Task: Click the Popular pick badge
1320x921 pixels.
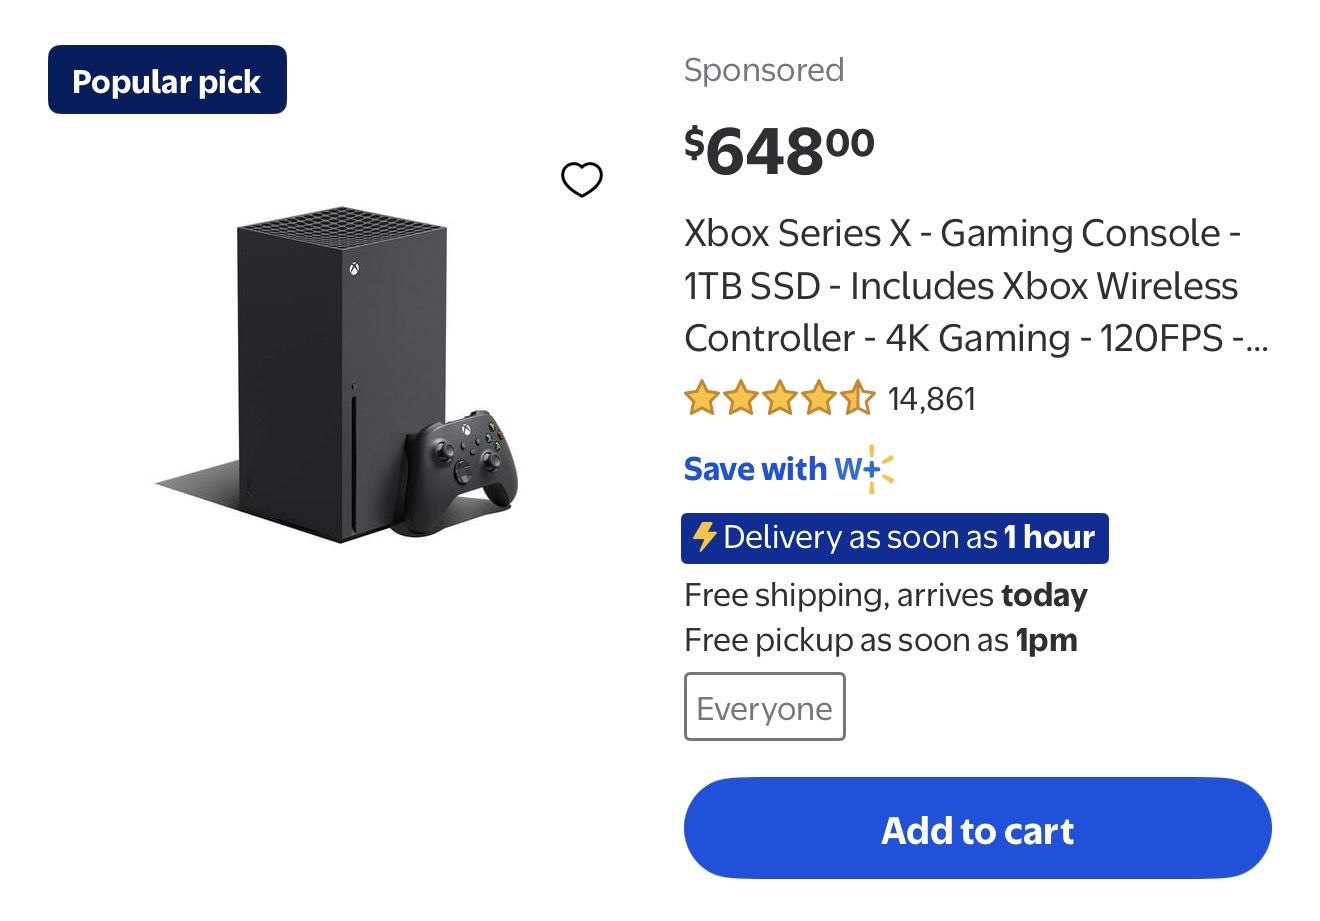Action: pyautogui.click(x=167, y=80)
